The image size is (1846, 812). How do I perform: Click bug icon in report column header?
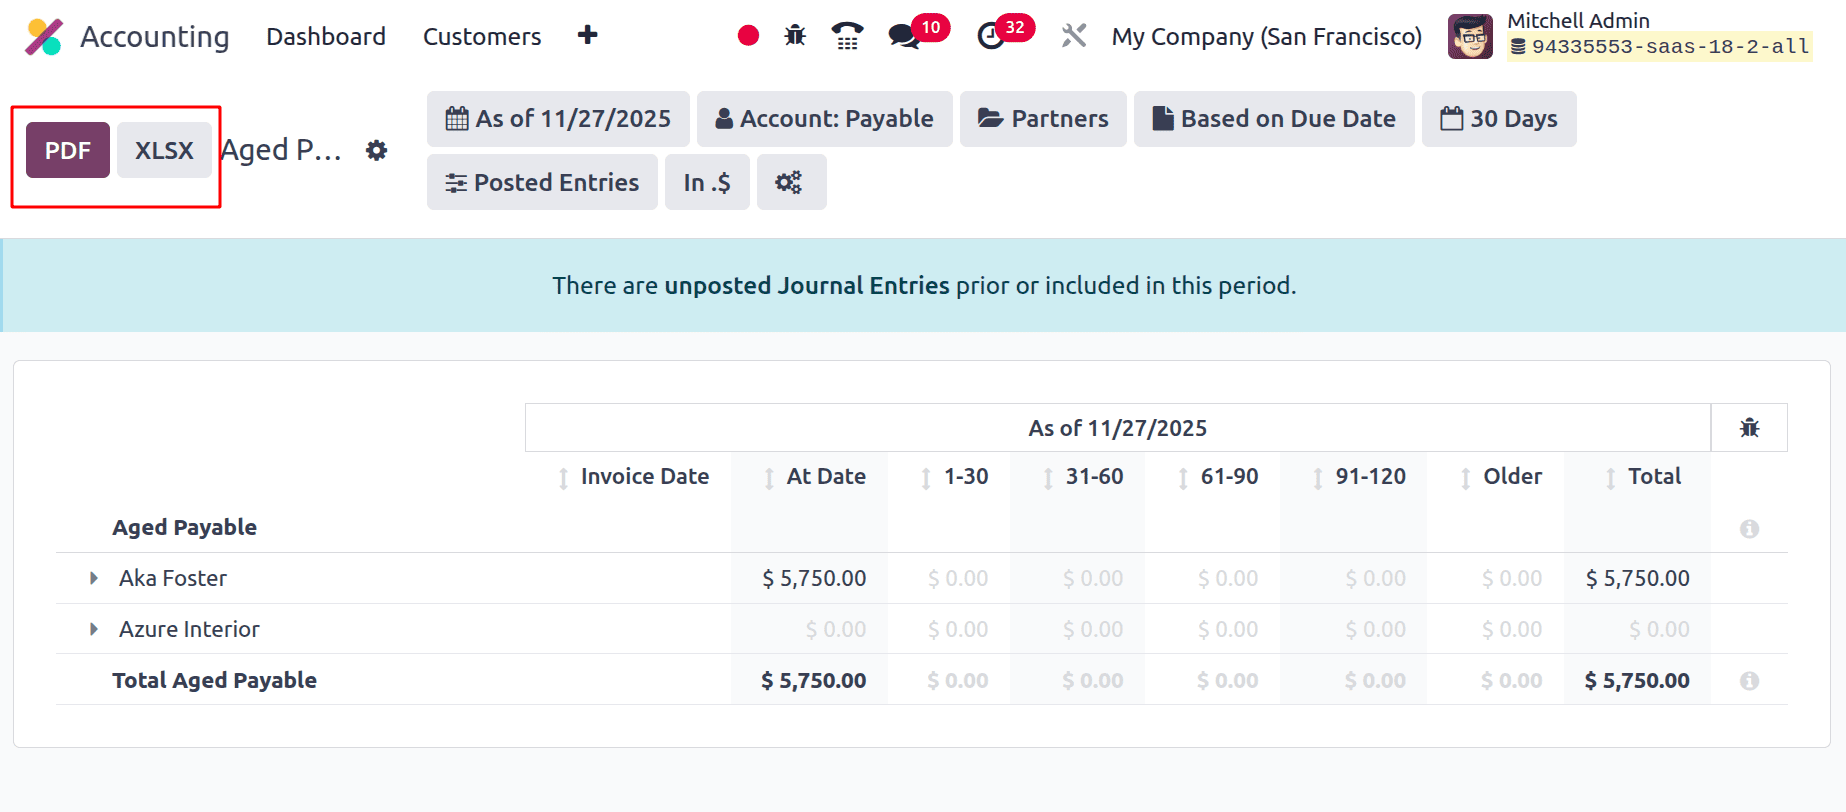point(1749,428)
